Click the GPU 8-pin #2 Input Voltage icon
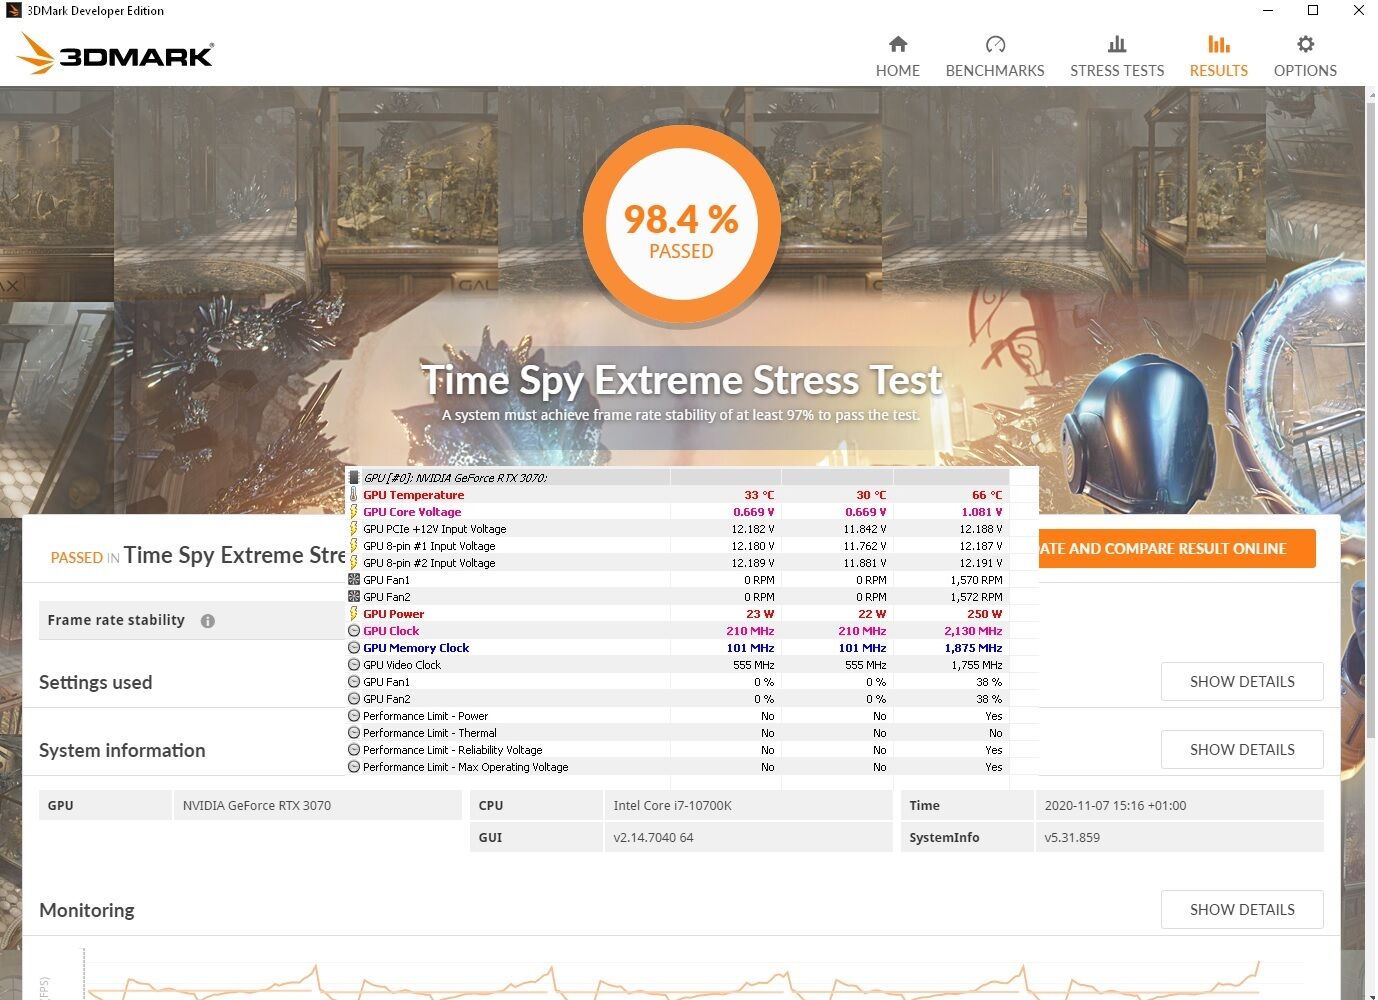This screenshot has height=1000, width=1378. 354,563
